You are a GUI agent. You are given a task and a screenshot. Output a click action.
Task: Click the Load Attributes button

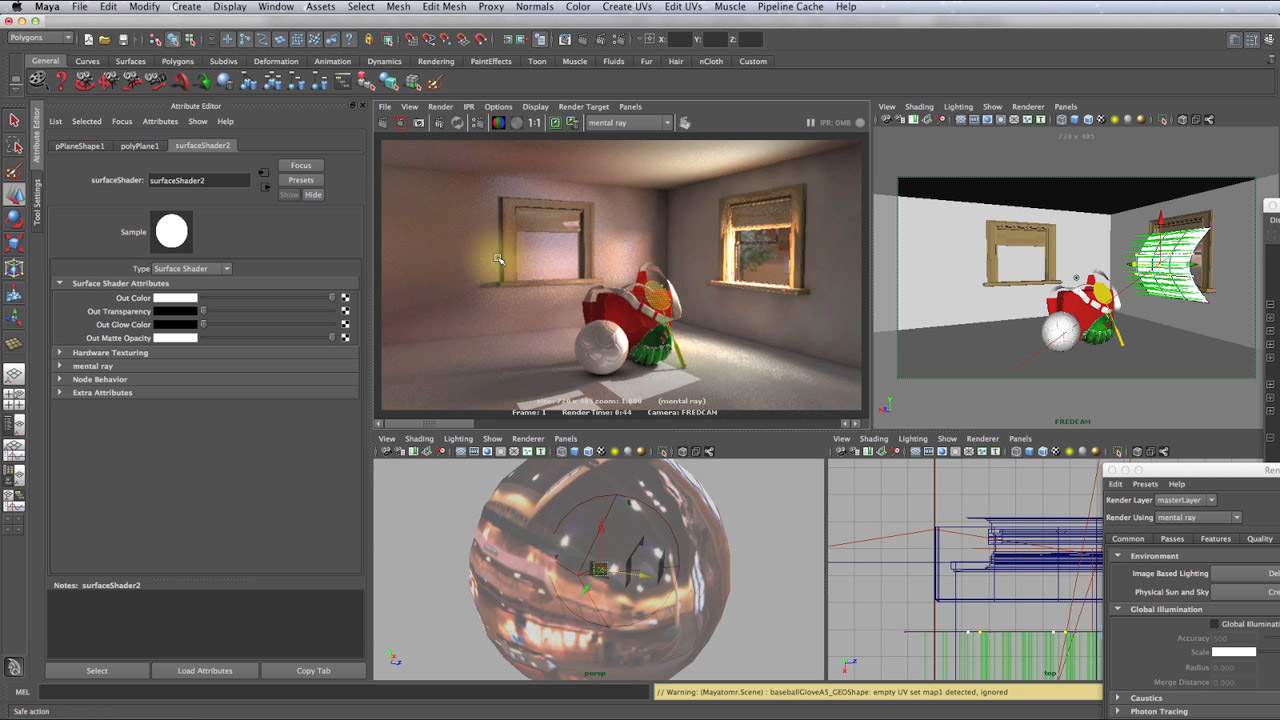(205, 671)
